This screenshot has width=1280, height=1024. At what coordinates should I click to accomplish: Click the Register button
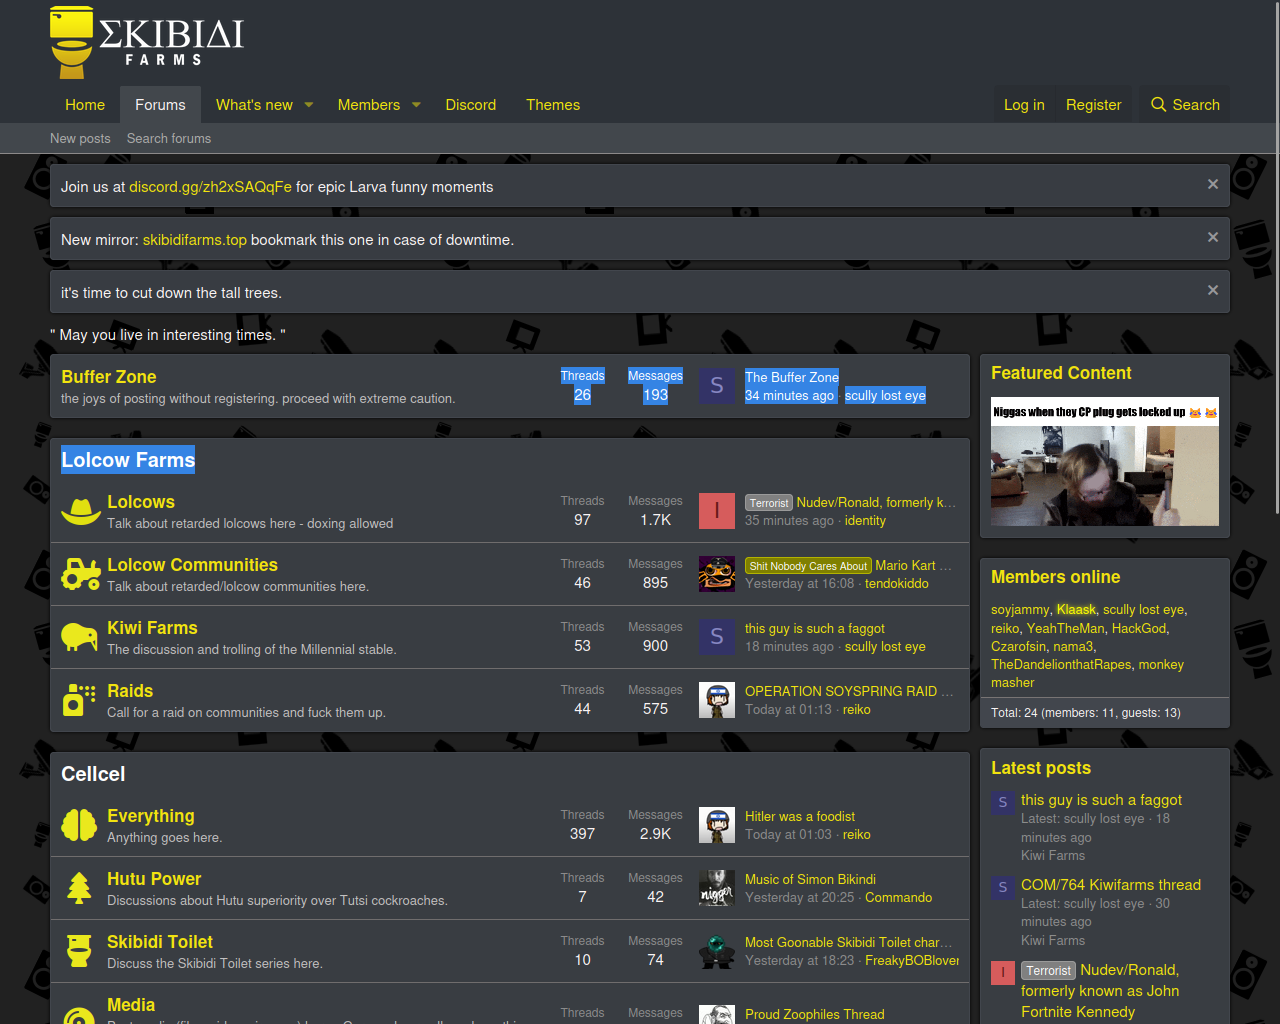(x=1093, y=105)
